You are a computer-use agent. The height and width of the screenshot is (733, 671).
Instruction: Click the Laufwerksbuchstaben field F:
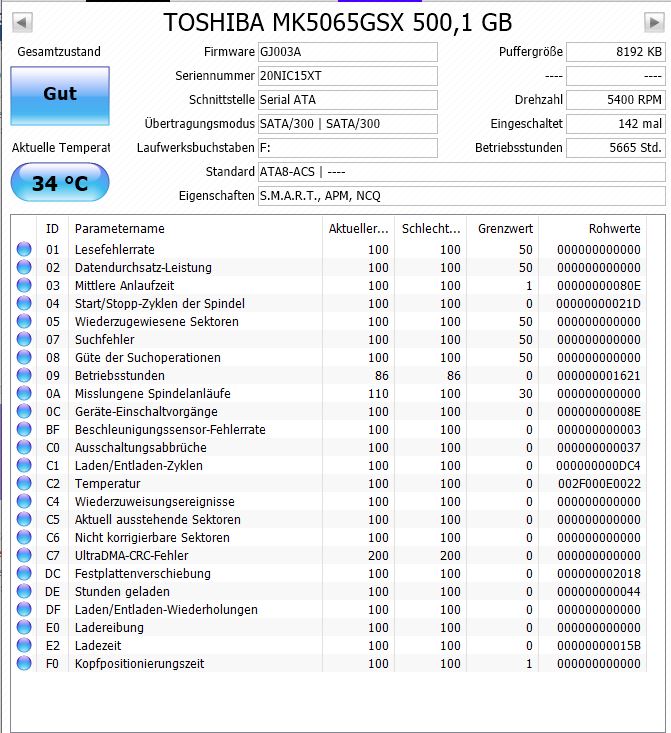click(347, 148)
